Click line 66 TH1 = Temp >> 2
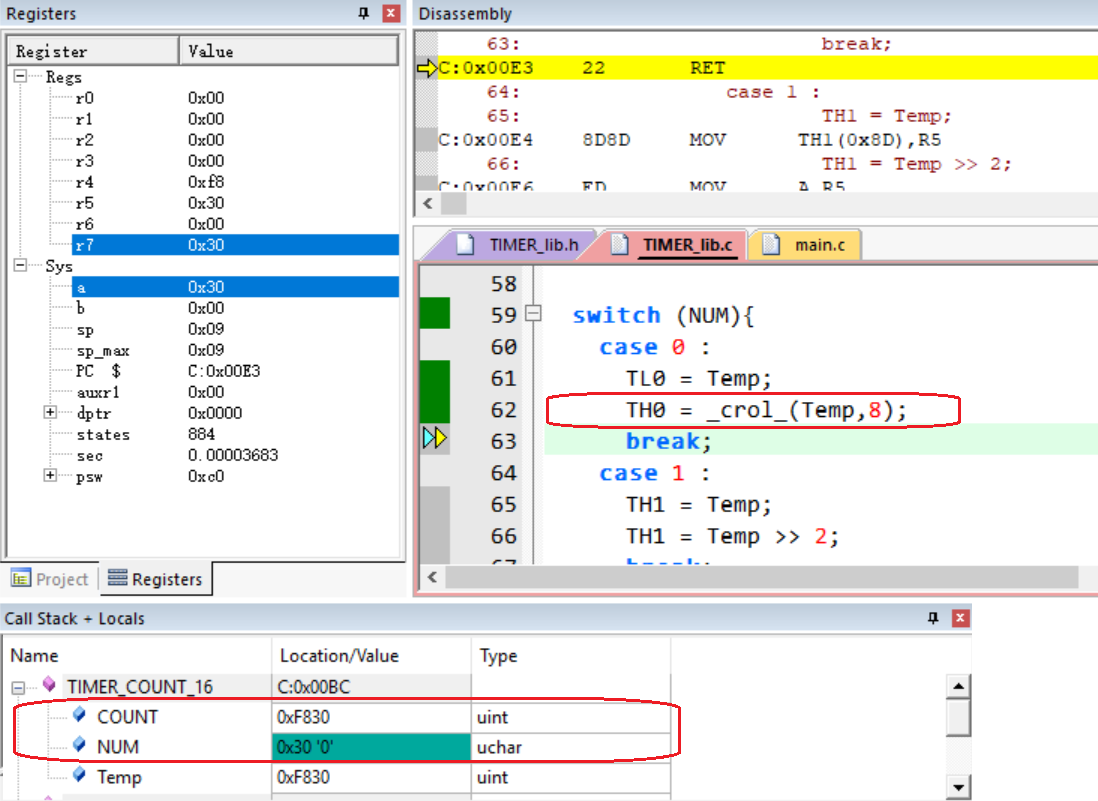 coord(732,536)
